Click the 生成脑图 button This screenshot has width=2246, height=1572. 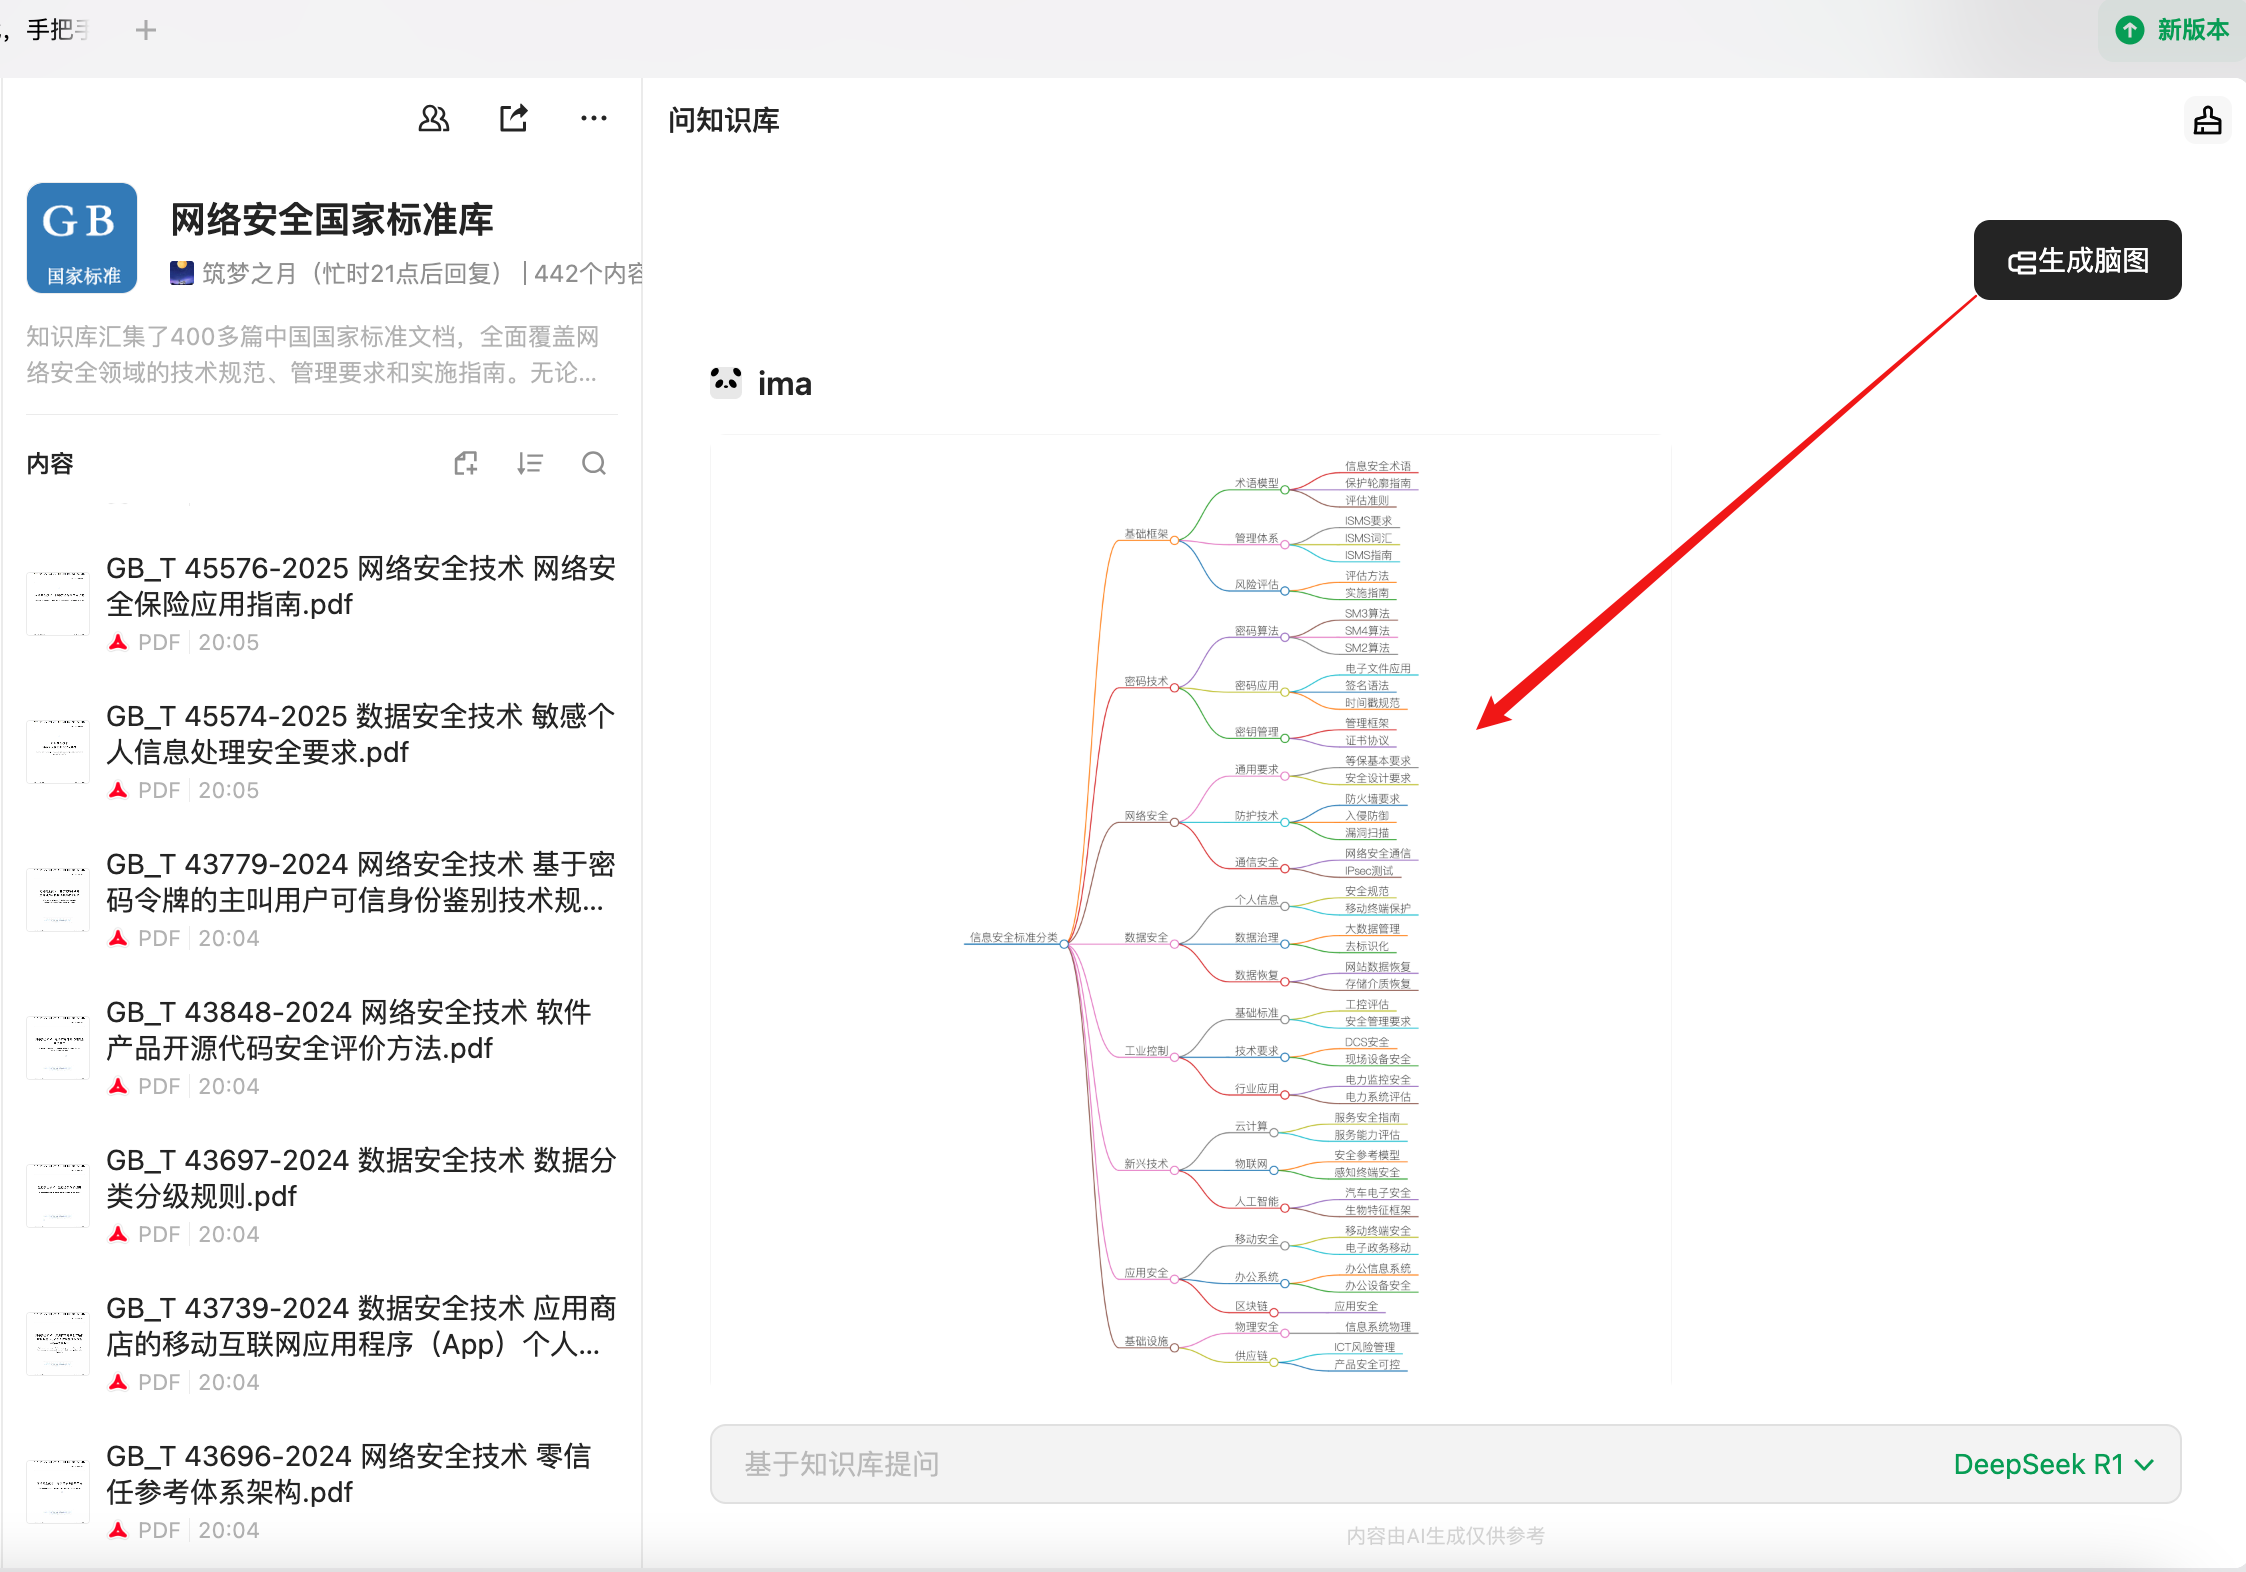coord(2077,260)
